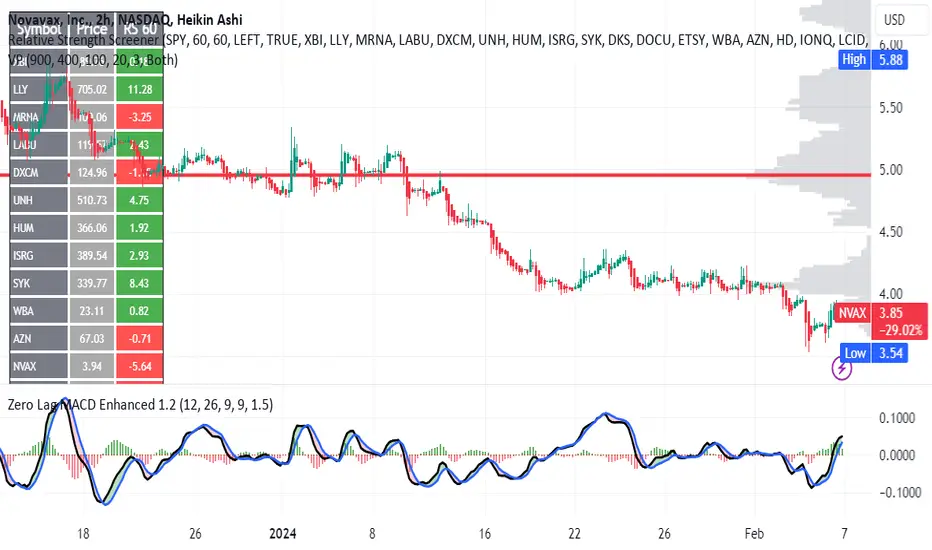The height and width of the screenshot is (550, 932).
Task: Click the 5.50 price axis label
Action: point(890,108)
